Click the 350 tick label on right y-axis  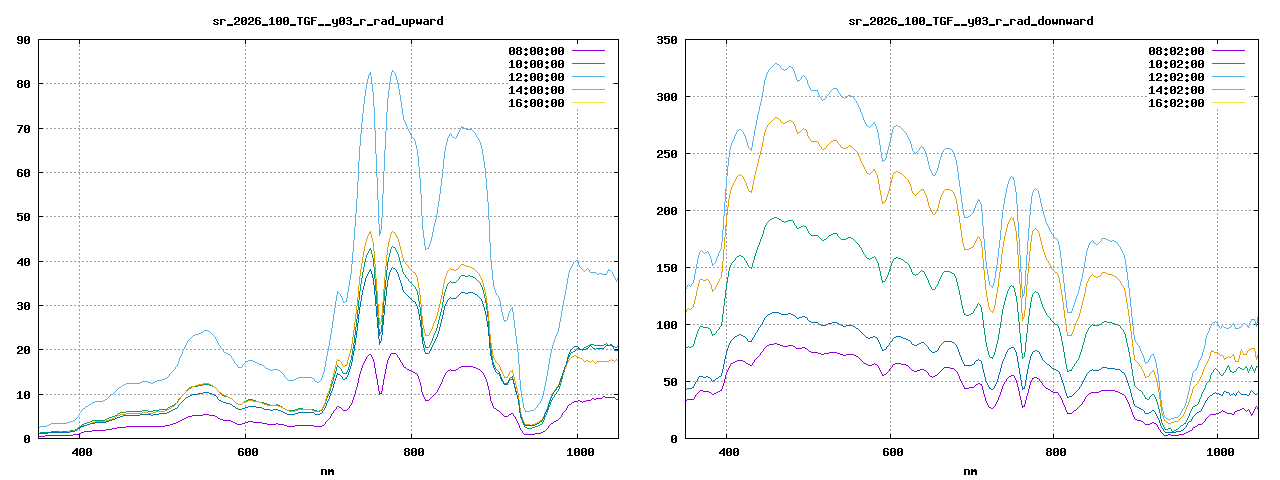pos(666,40)
